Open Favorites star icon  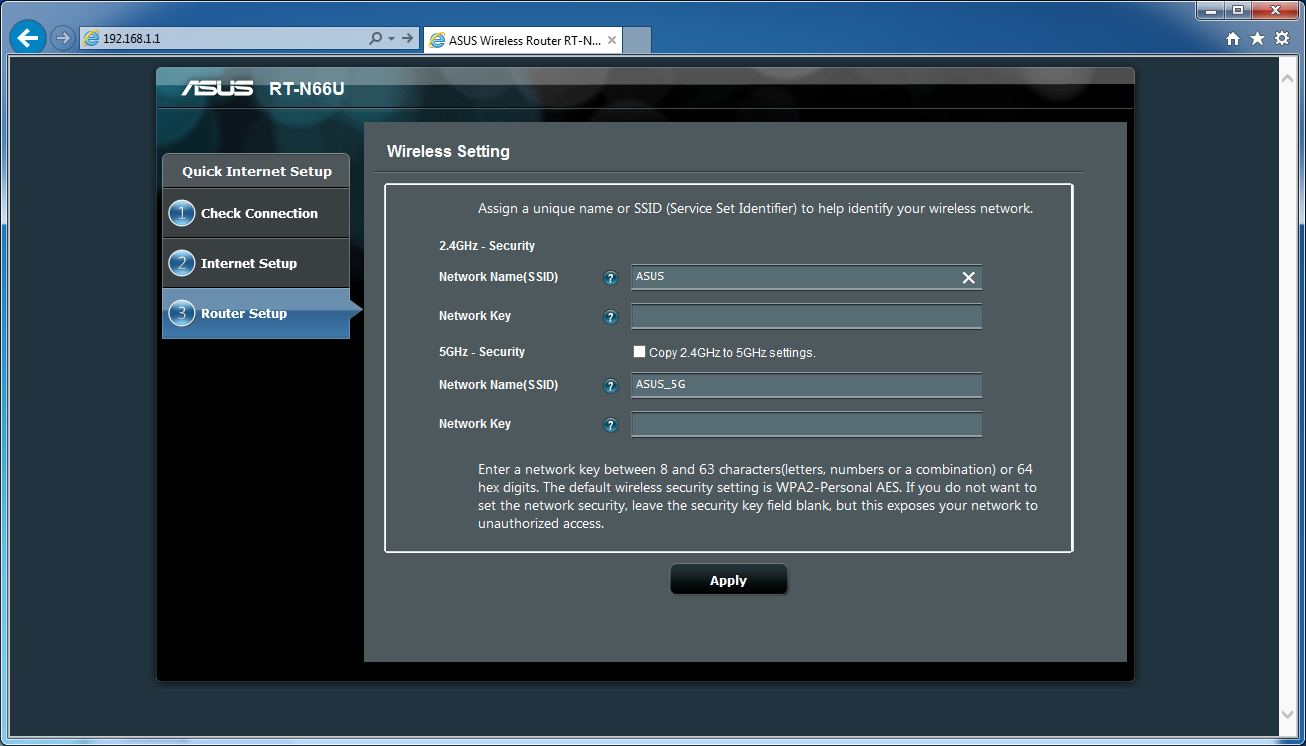point(1257,38)
